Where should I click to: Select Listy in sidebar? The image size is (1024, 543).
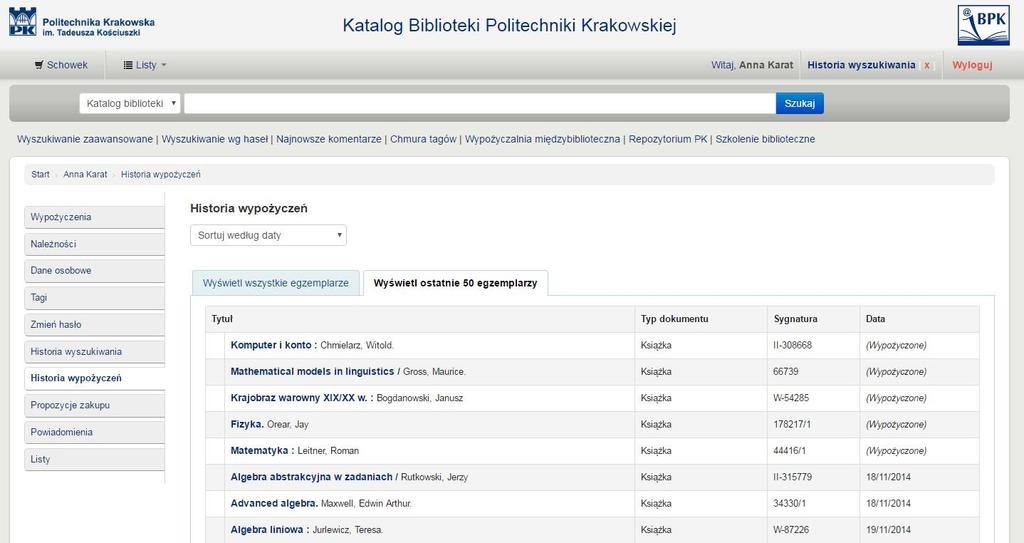click(x=94, y=459)
